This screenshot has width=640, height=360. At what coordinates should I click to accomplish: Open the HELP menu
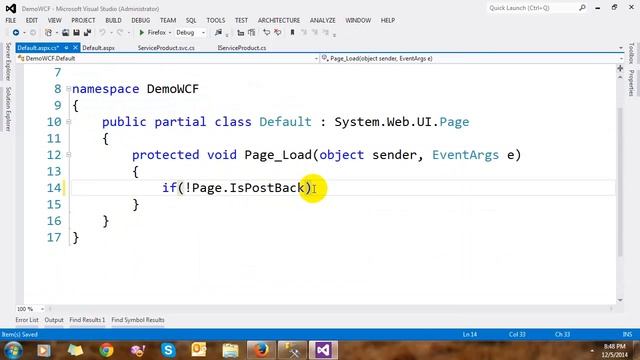(x=388, y=20)
